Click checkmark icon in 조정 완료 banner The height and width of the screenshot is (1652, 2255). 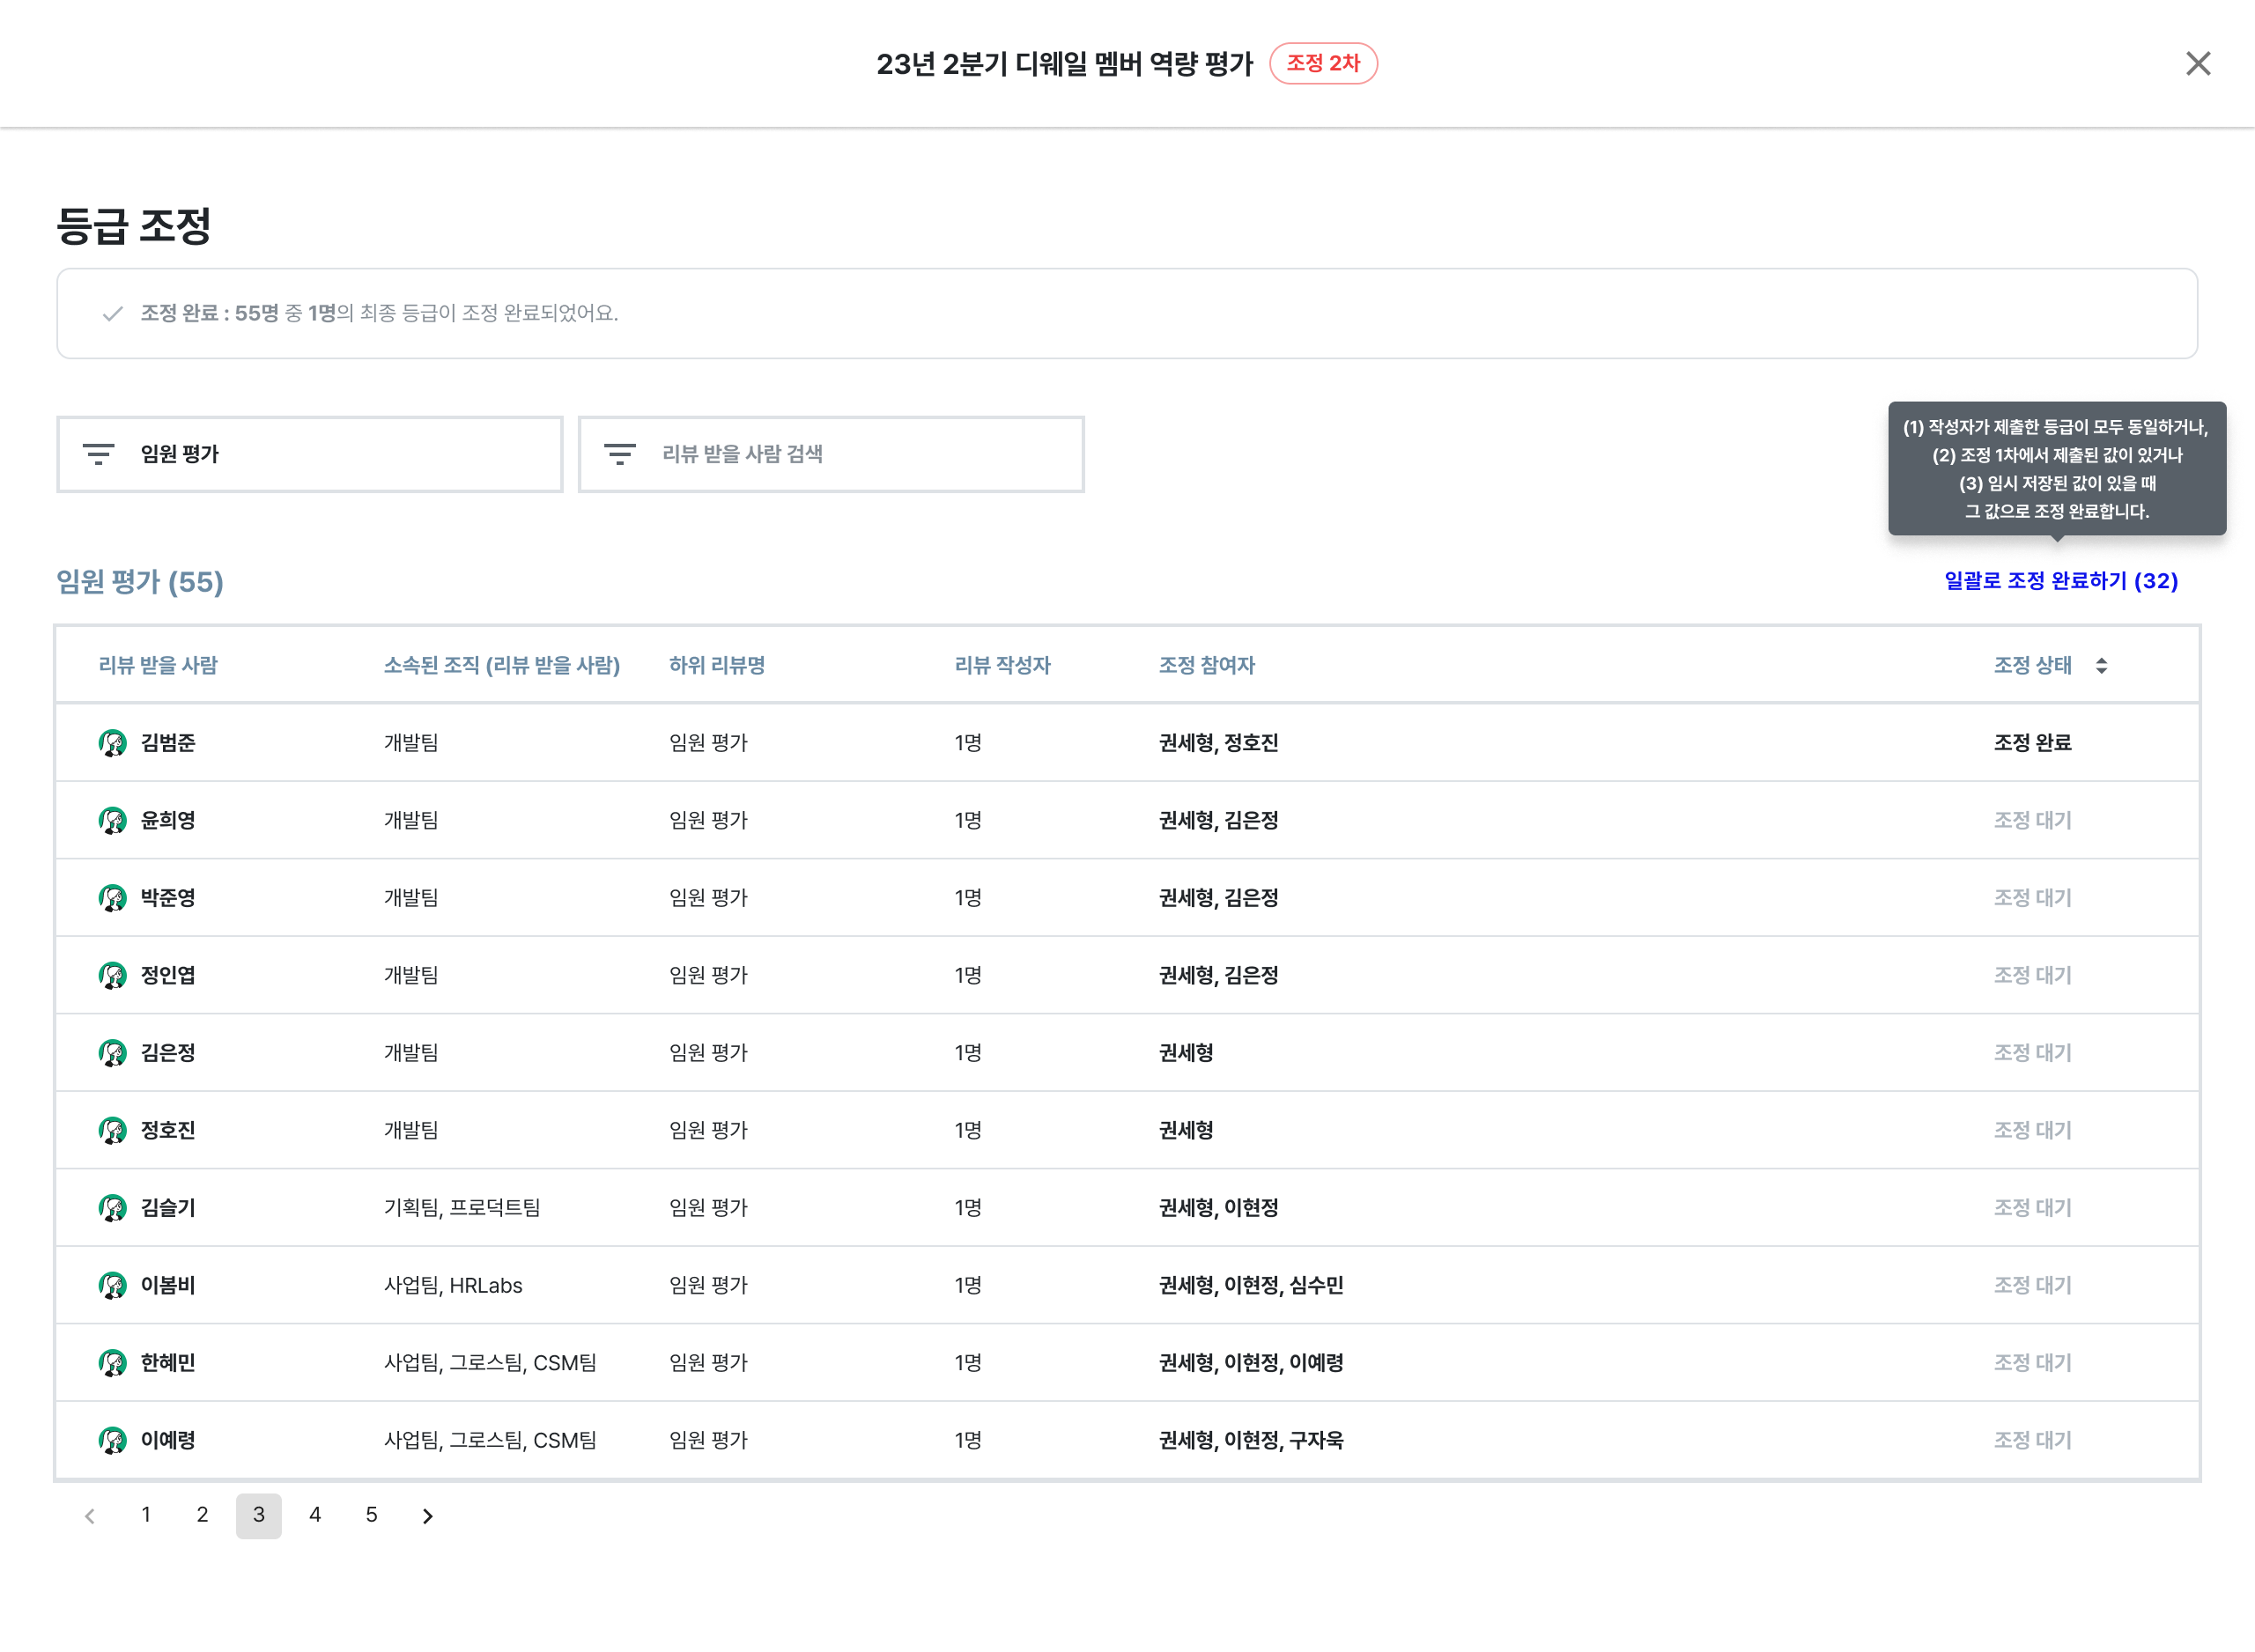(113, 314)
